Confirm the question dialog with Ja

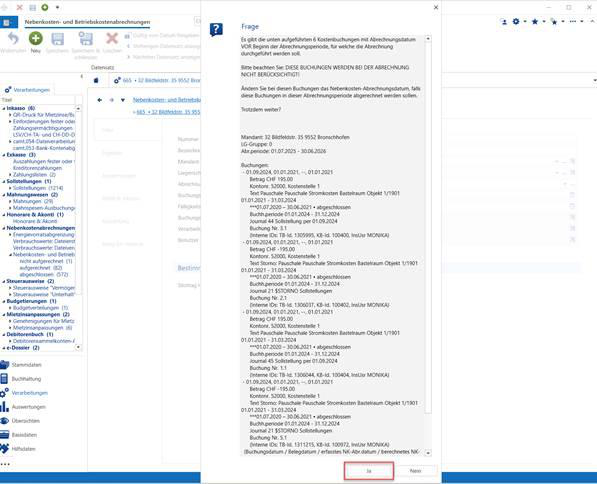click(x=369, y=471)
